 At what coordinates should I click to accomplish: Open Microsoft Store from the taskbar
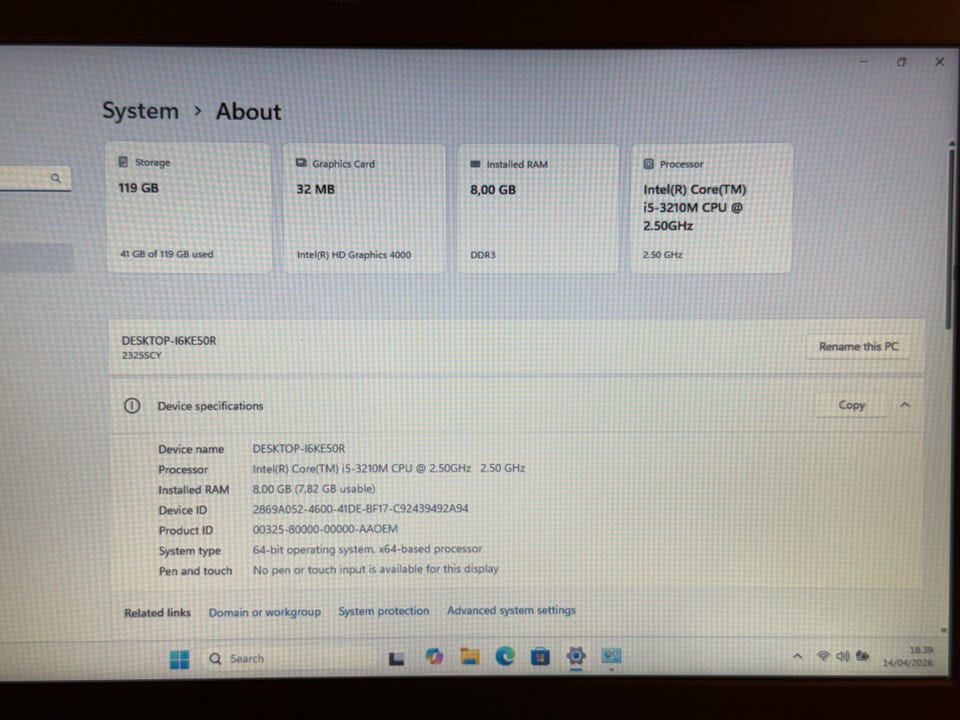tap(540, 657)
